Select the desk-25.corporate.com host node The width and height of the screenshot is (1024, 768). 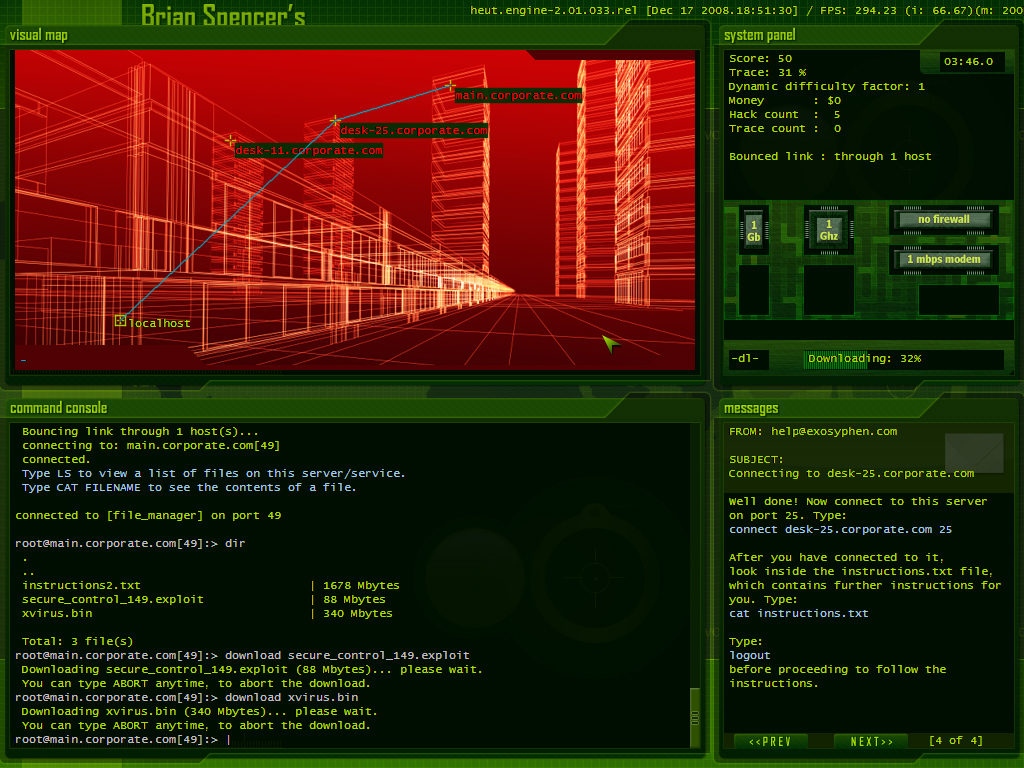pyautogui.click(x=336, y=121)
